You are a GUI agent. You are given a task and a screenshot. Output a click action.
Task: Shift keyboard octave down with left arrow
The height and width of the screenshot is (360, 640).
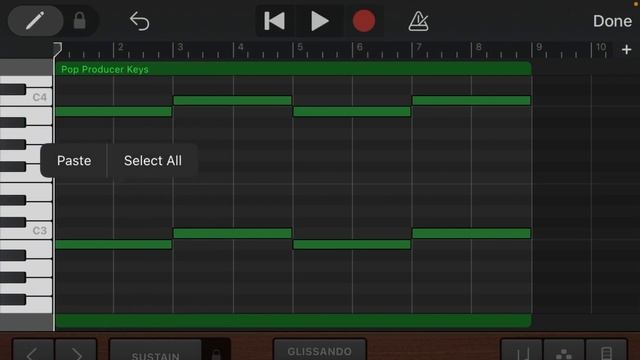[33, 350]
